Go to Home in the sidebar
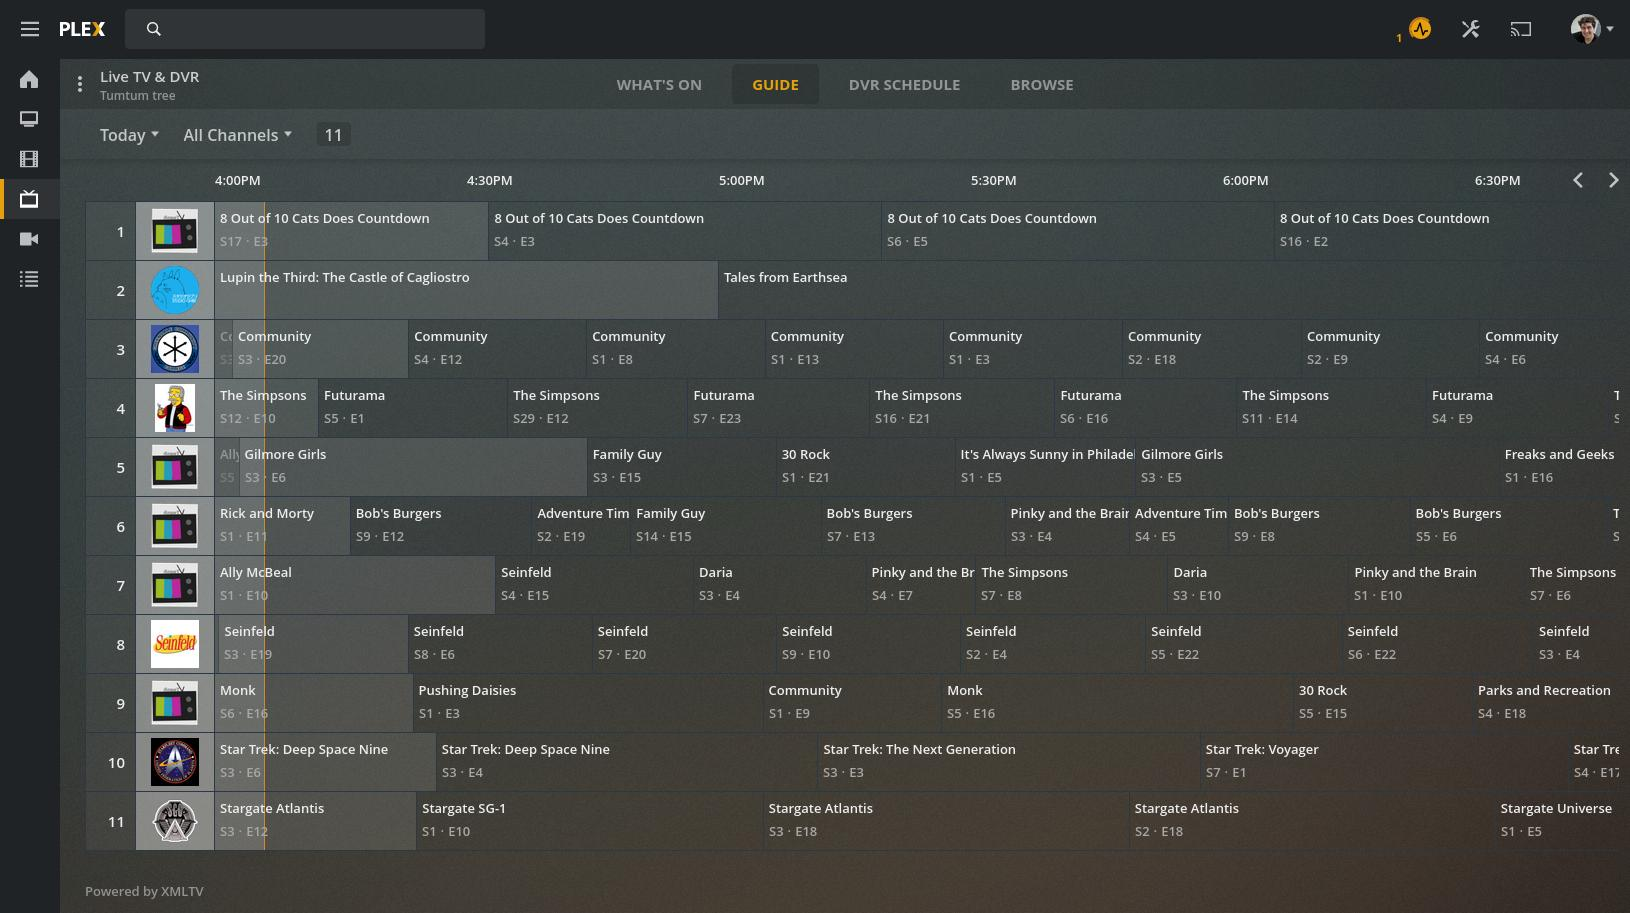This screenshot has height=913, width=1630. pos(29,79)
